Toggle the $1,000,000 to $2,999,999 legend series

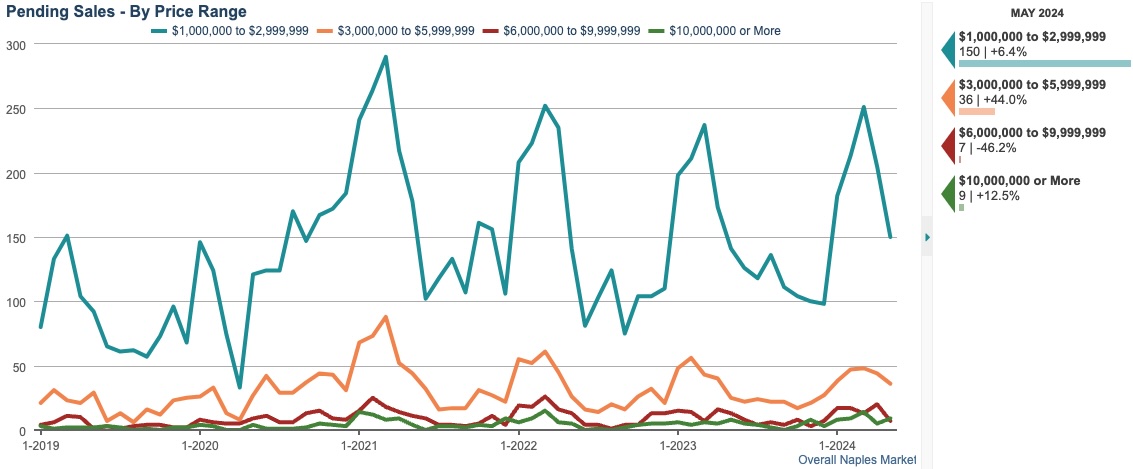coord(231,30)
